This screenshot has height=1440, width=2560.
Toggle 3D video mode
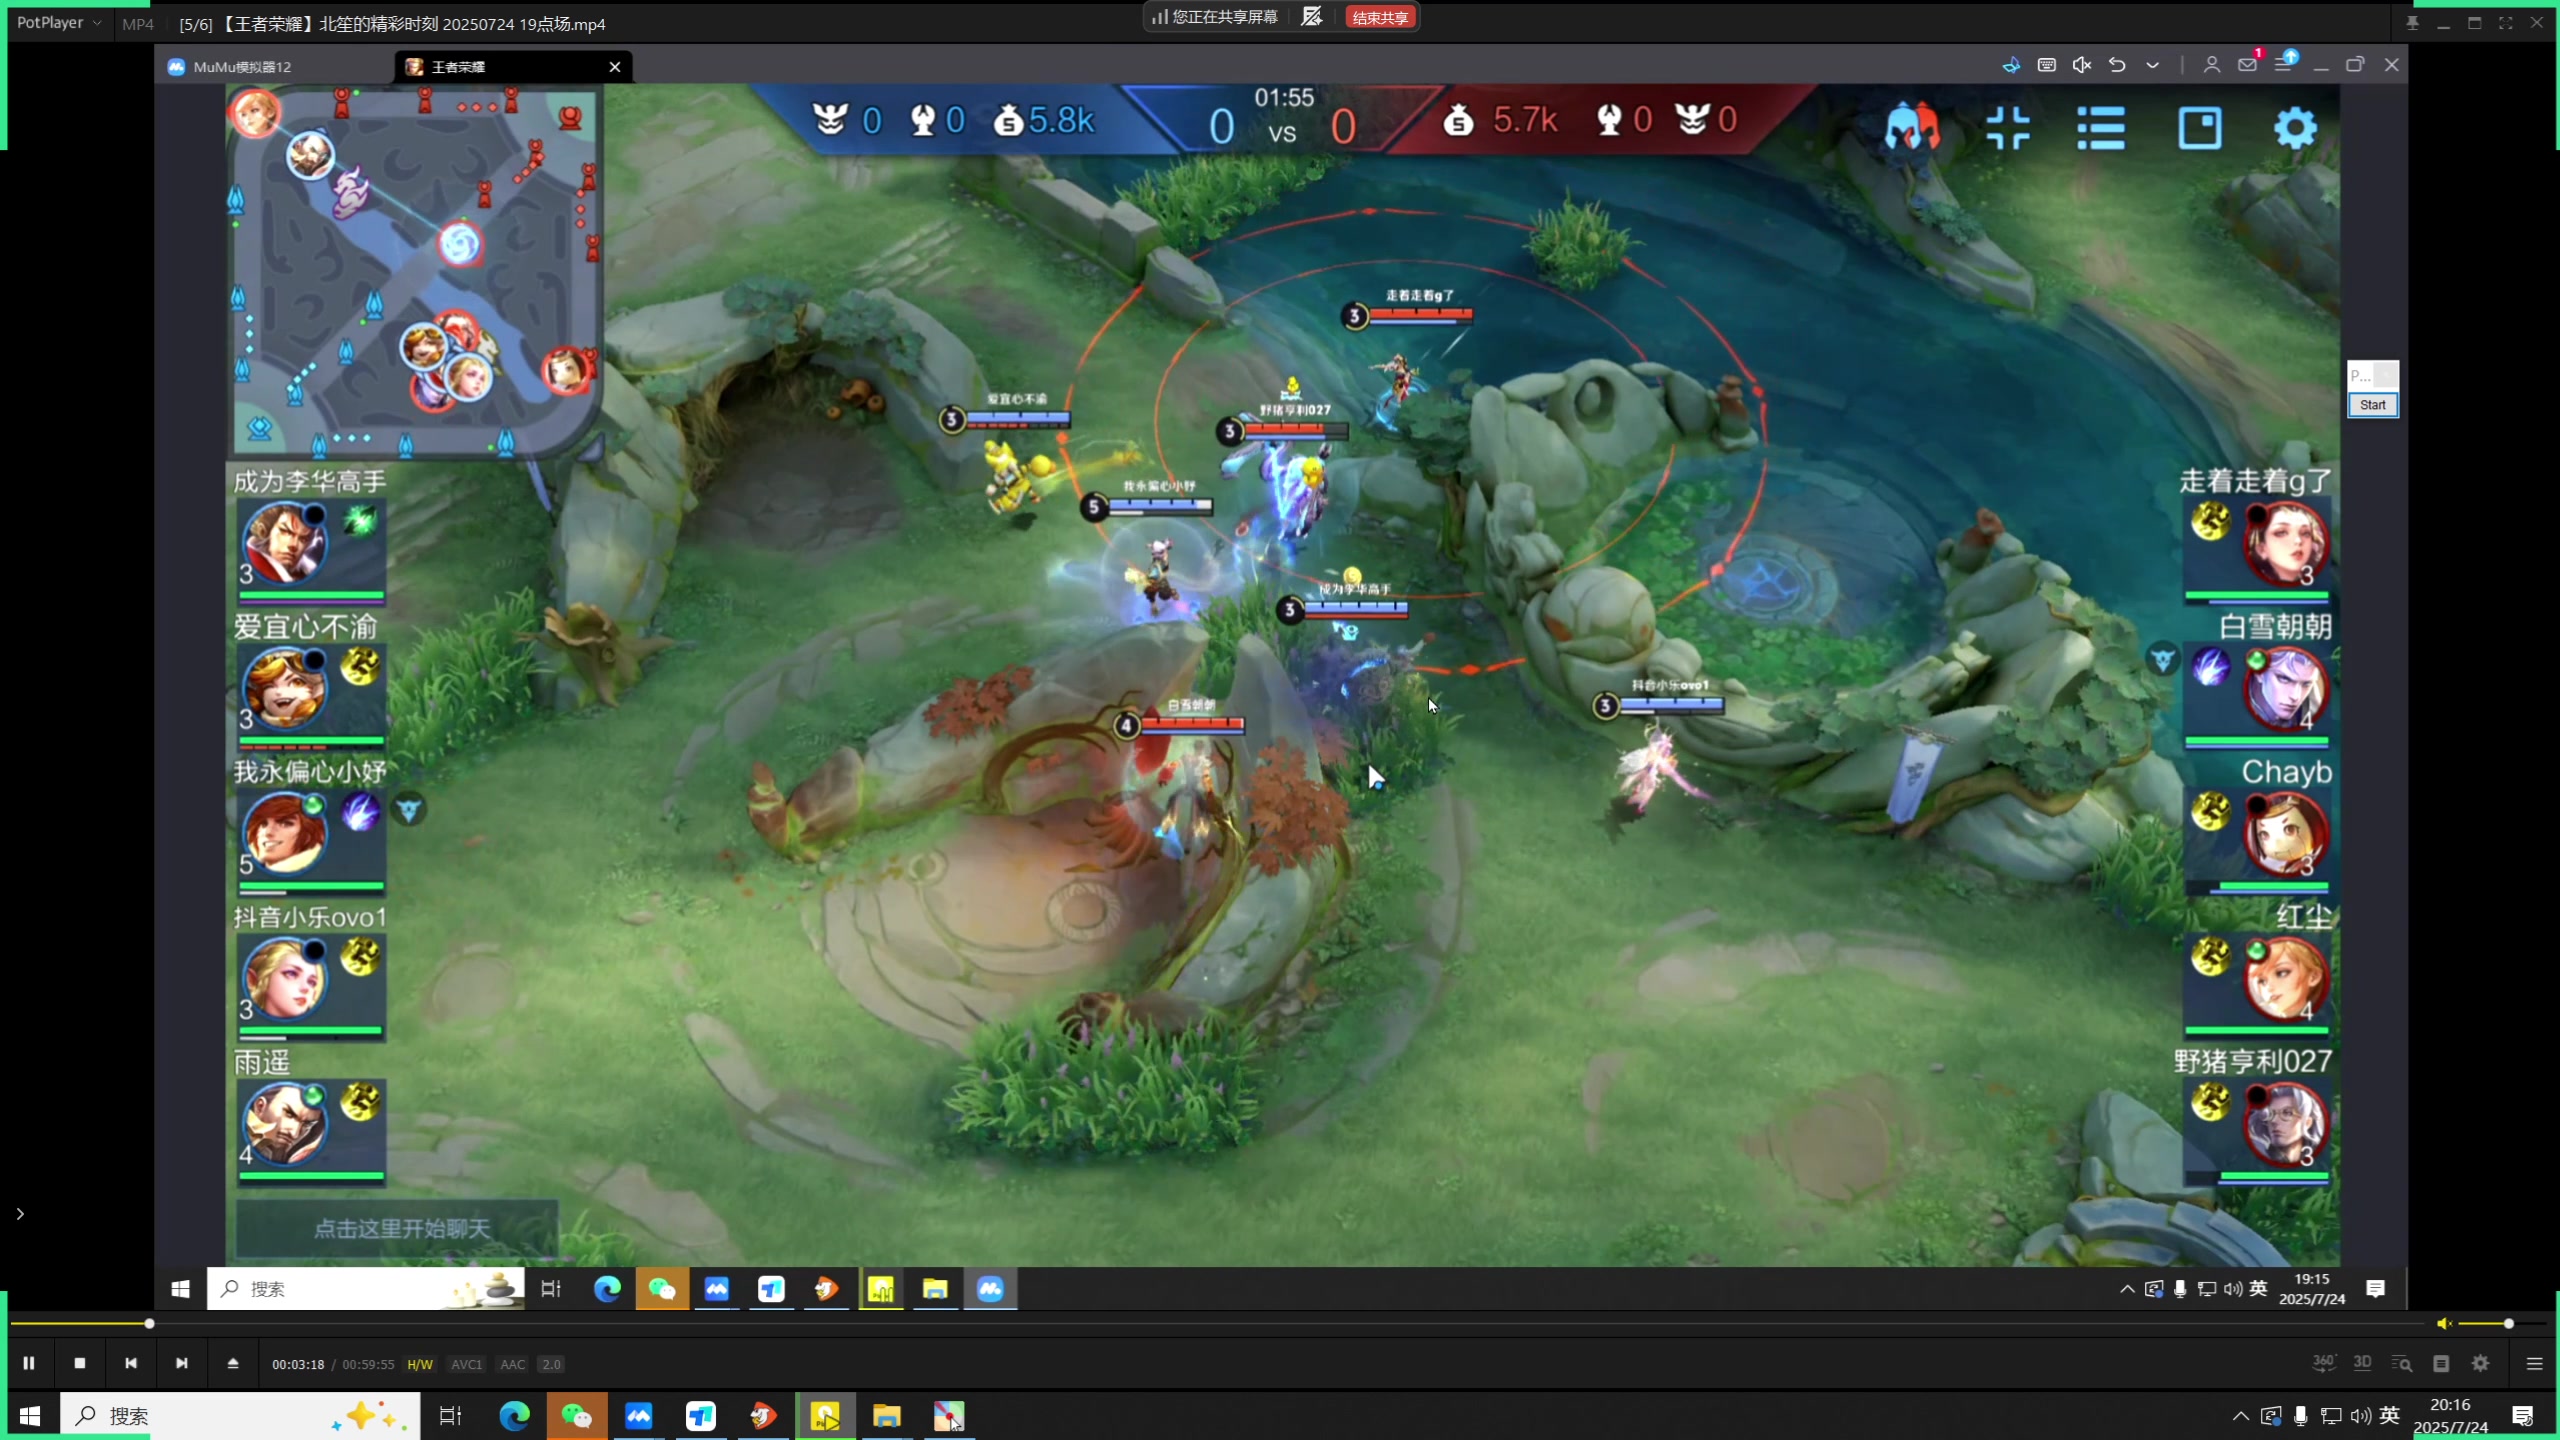[x=2362, y=1363]
